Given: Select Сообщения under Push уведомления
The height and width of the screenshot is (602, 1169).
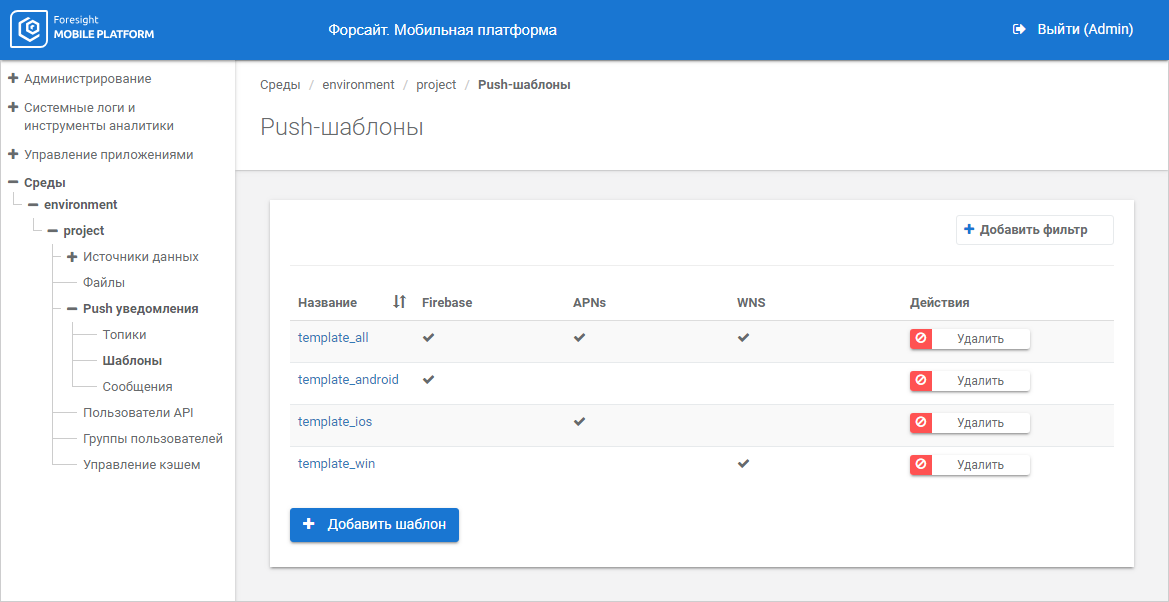Looking at the screenshot, I should point(137,387).
